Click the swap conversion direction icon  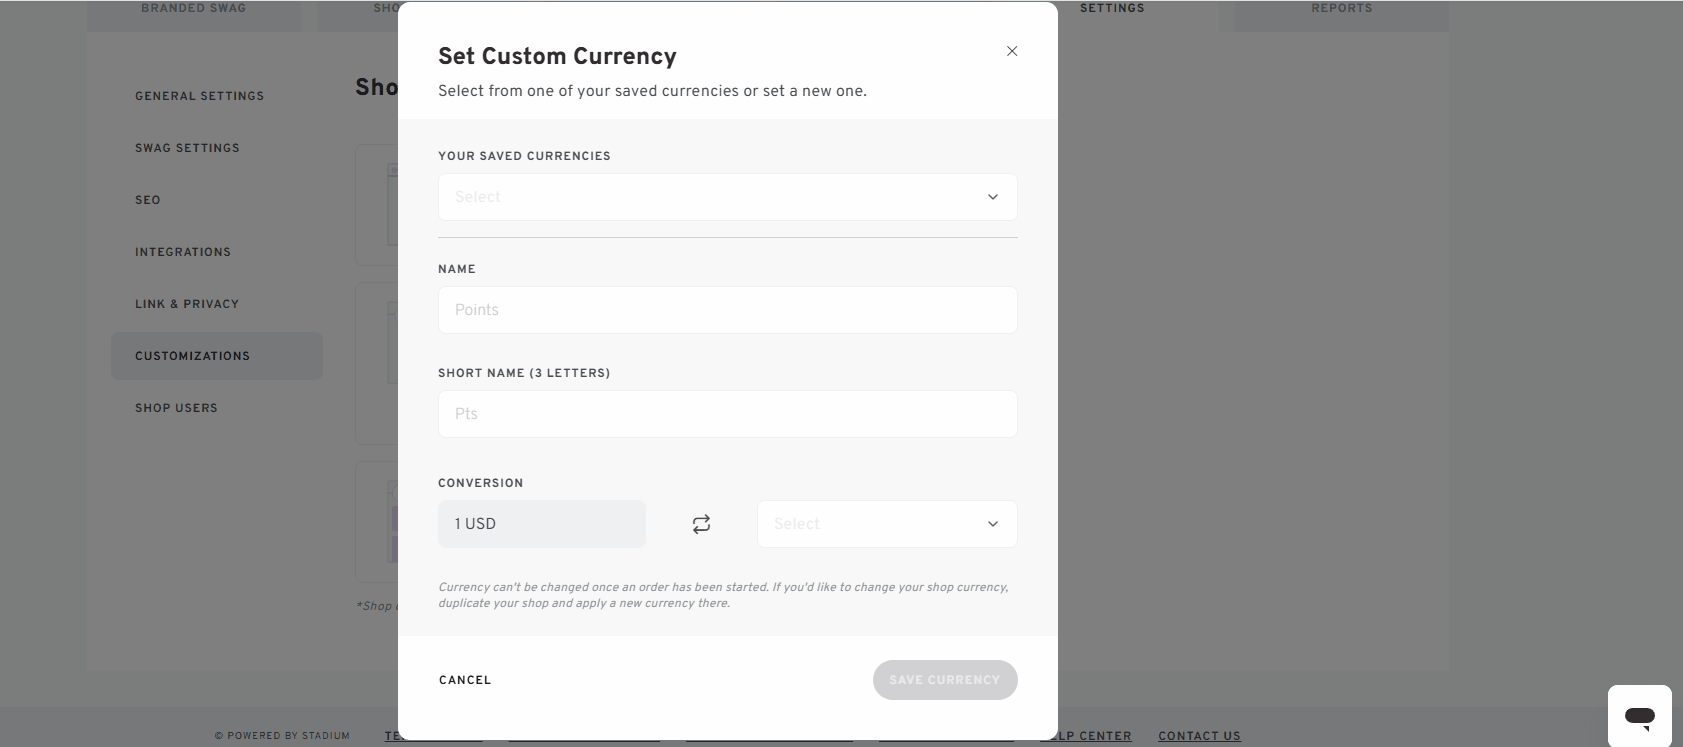(x=701, y=523)
